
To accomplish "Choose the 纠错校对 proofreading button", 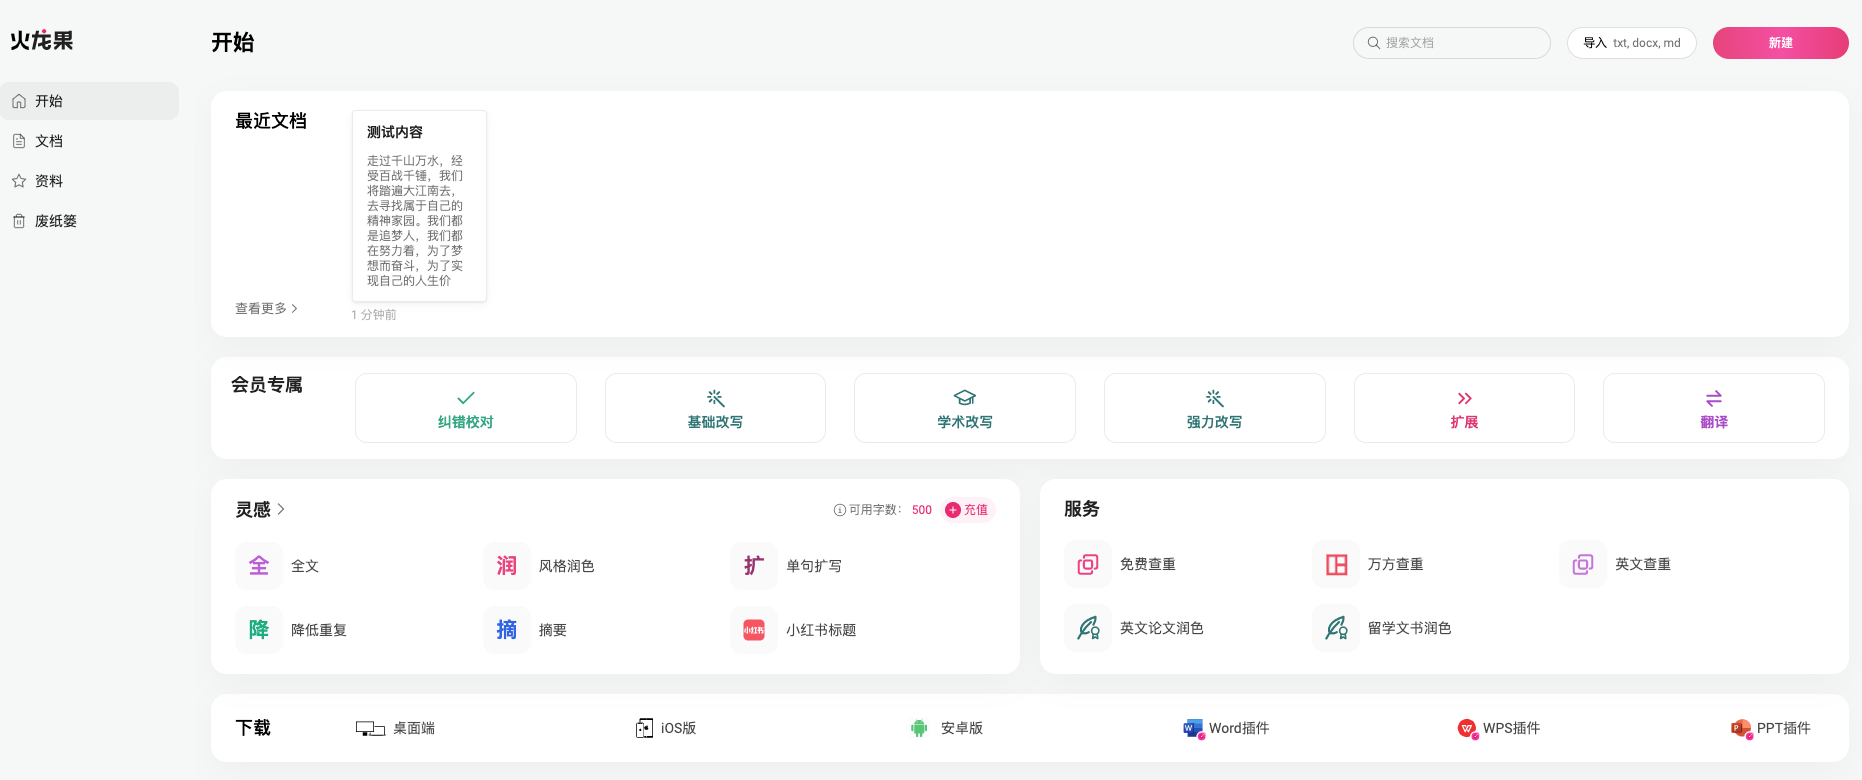I will coord(465,408).
